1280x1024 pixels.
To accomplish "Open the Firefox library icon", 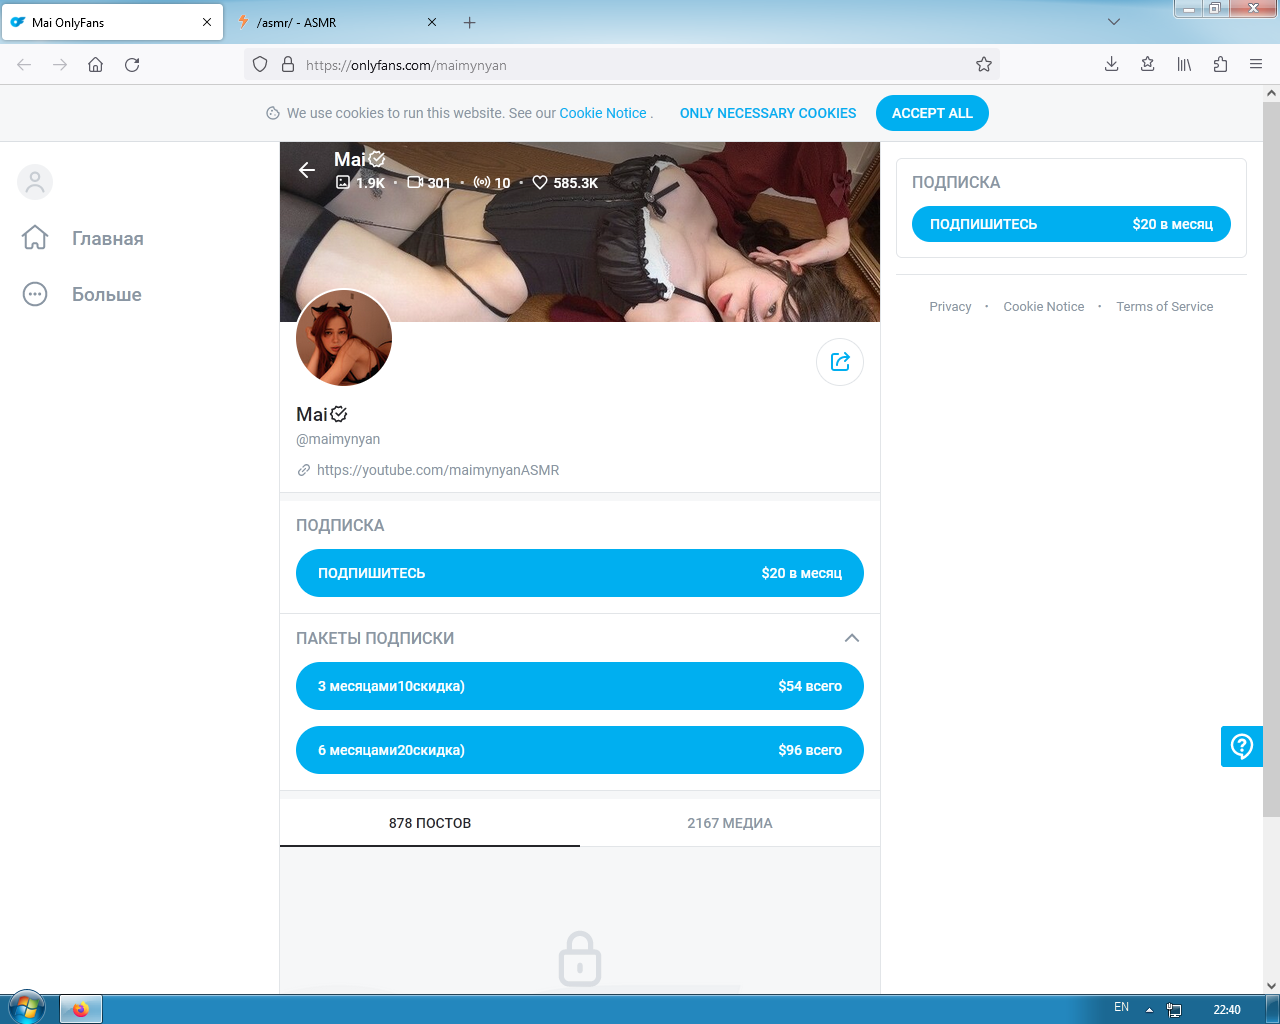I will point(1184,65).
